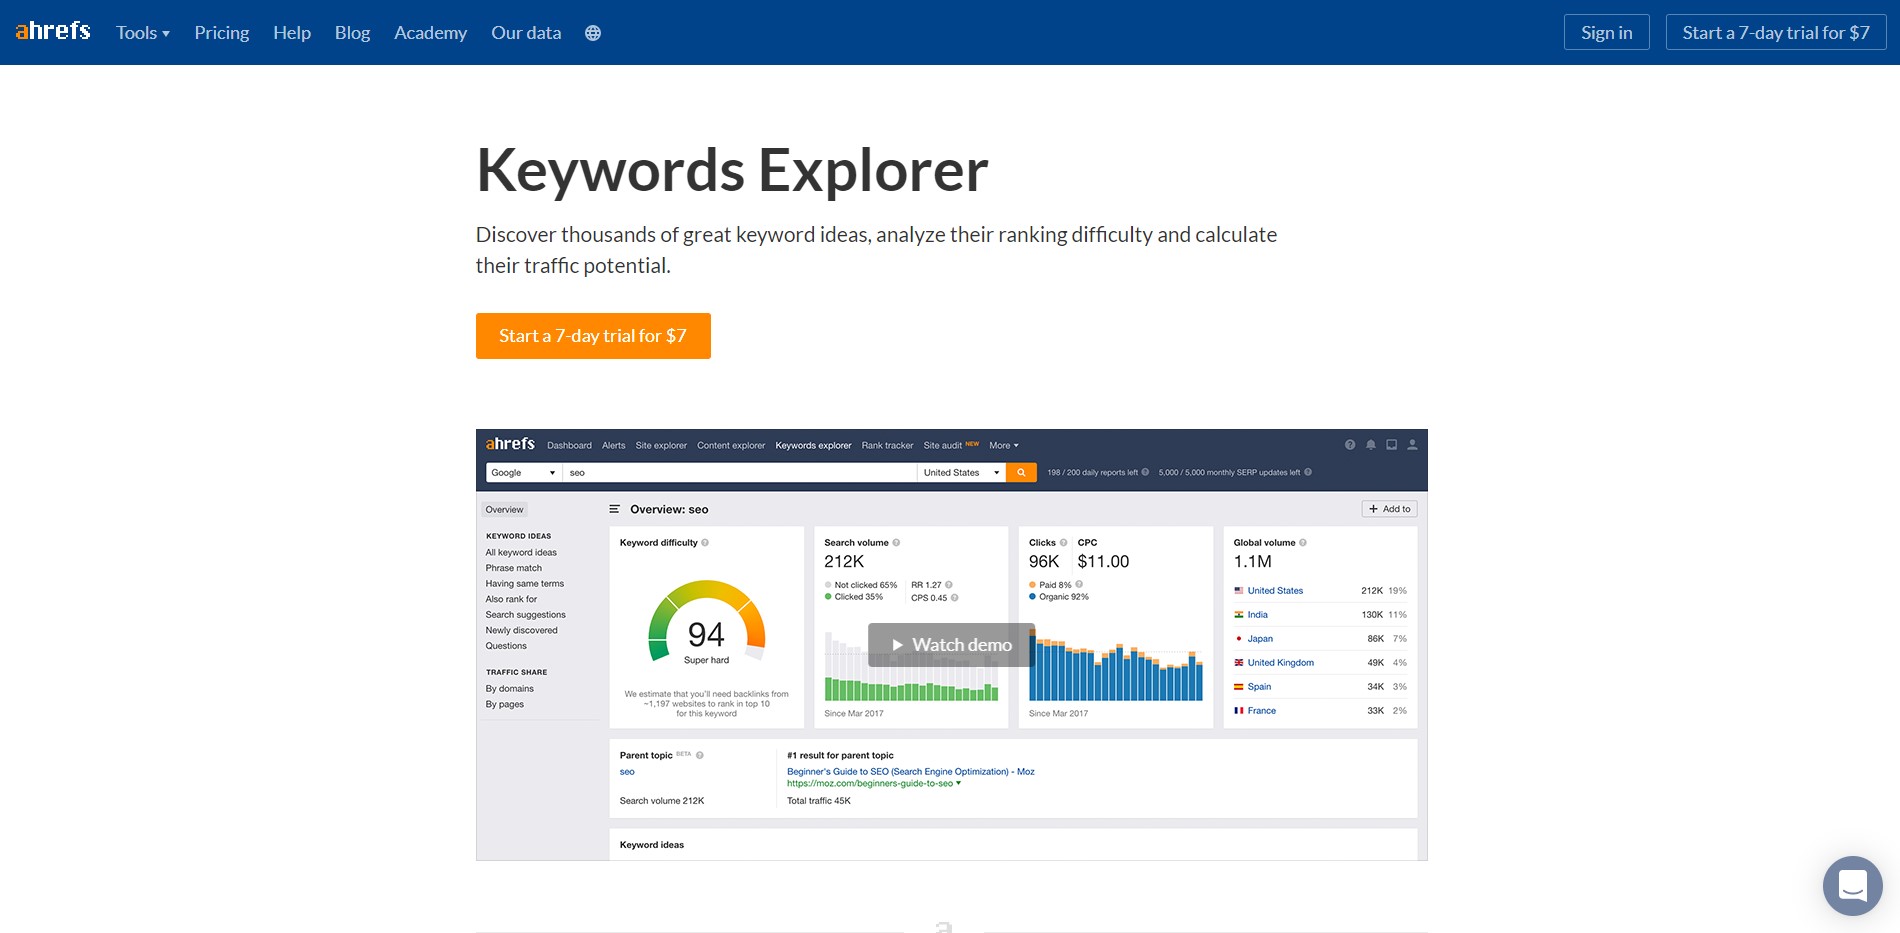The width and height of the screenshot is (1900, 933).
Task: Open the Academy menu item
Action: pos(430,33)
